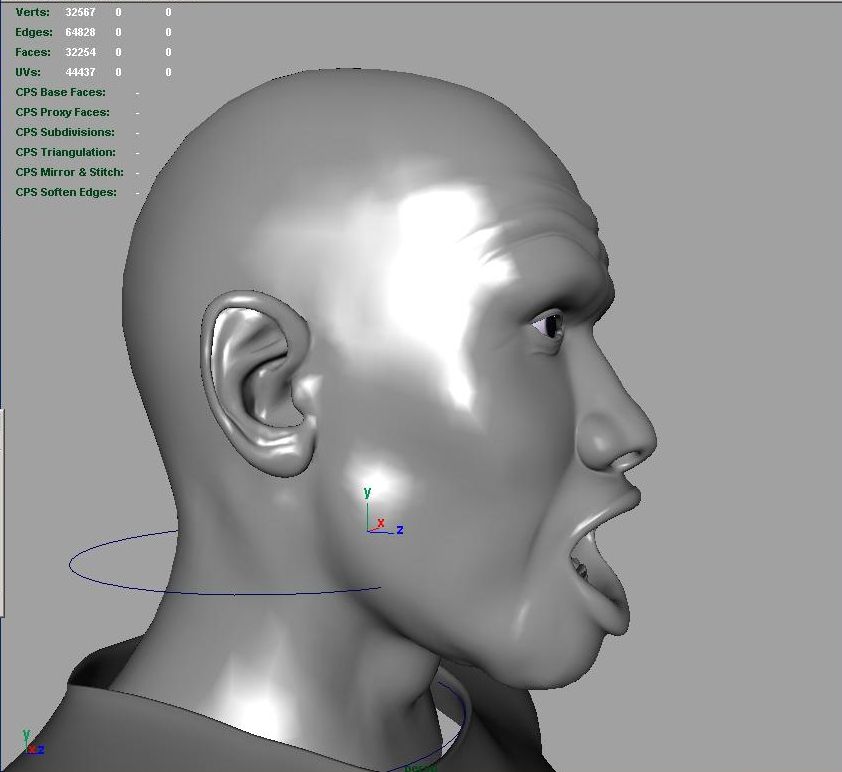Click the CPS Triangulation label
Viewport: 842px width, 772px height.
point(65,152)
